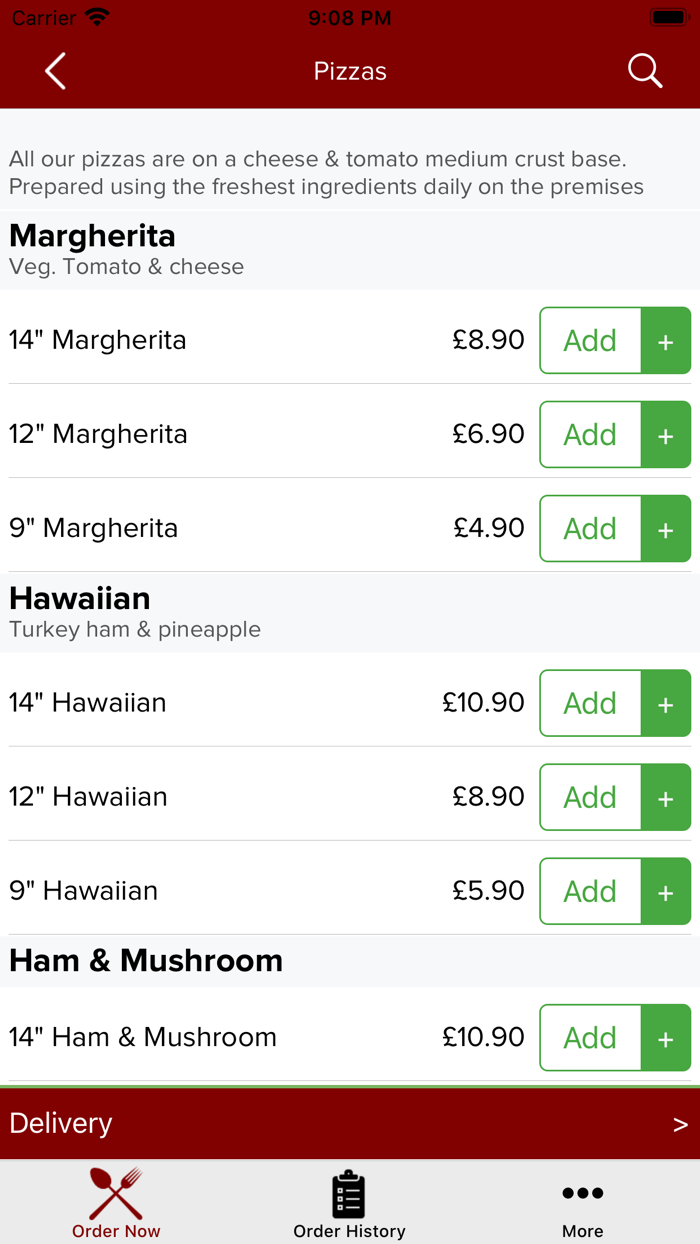
Task: Tap the plus icon for 9" Margherita
Action: 665,529
